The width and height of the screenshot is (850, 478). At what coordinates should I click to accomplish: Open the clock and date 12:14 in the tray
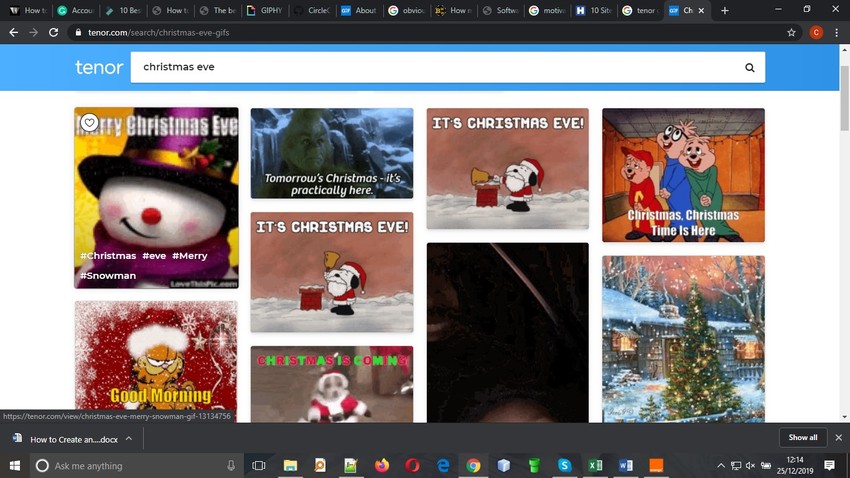[795, 466]
